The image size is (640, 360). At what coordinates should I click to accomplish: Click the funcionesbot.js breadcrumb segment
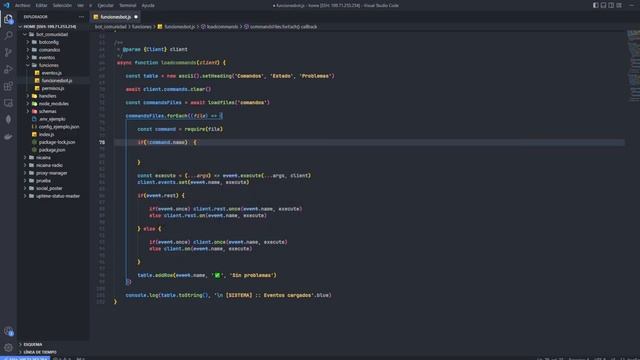[176, 27]
